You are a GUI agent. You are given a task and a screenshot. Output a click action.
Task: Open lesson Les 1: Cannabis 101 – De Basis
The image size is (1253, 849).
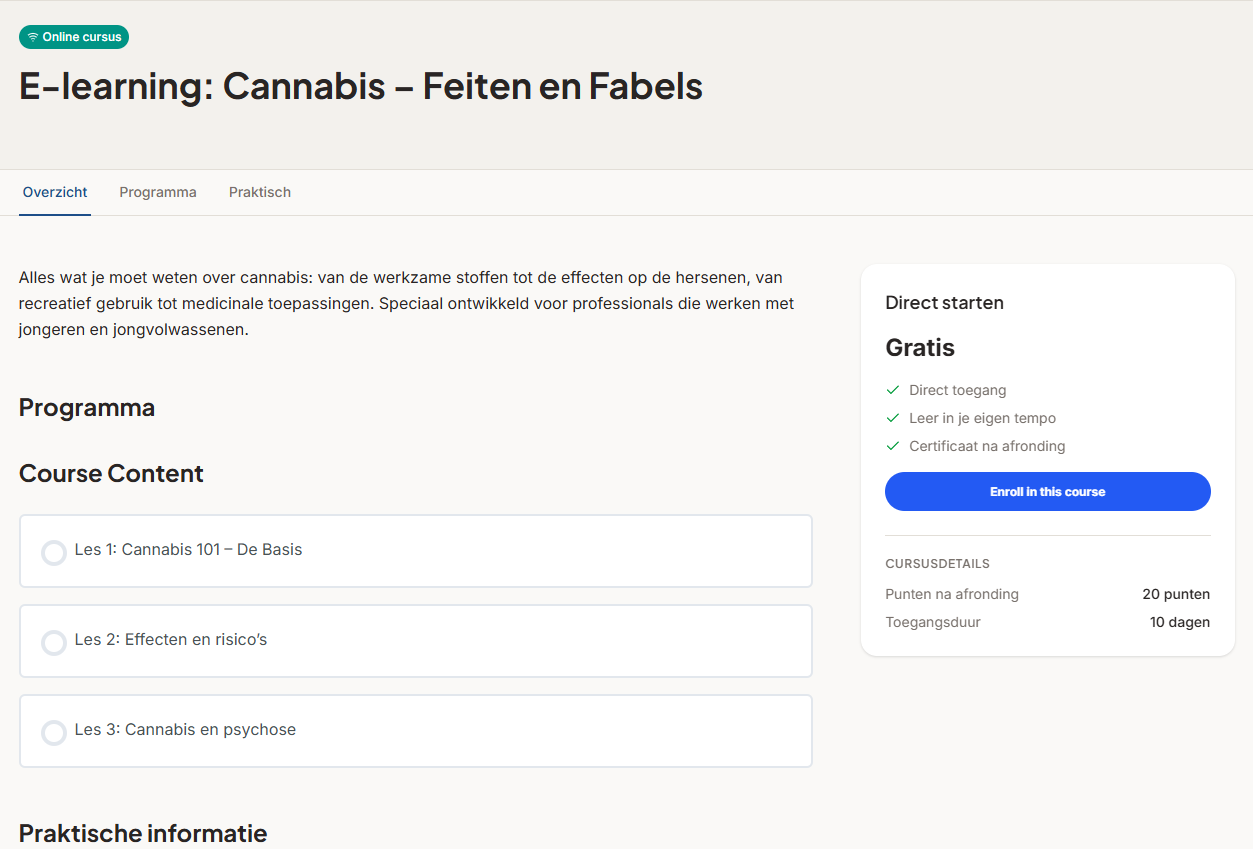point(188,550)
